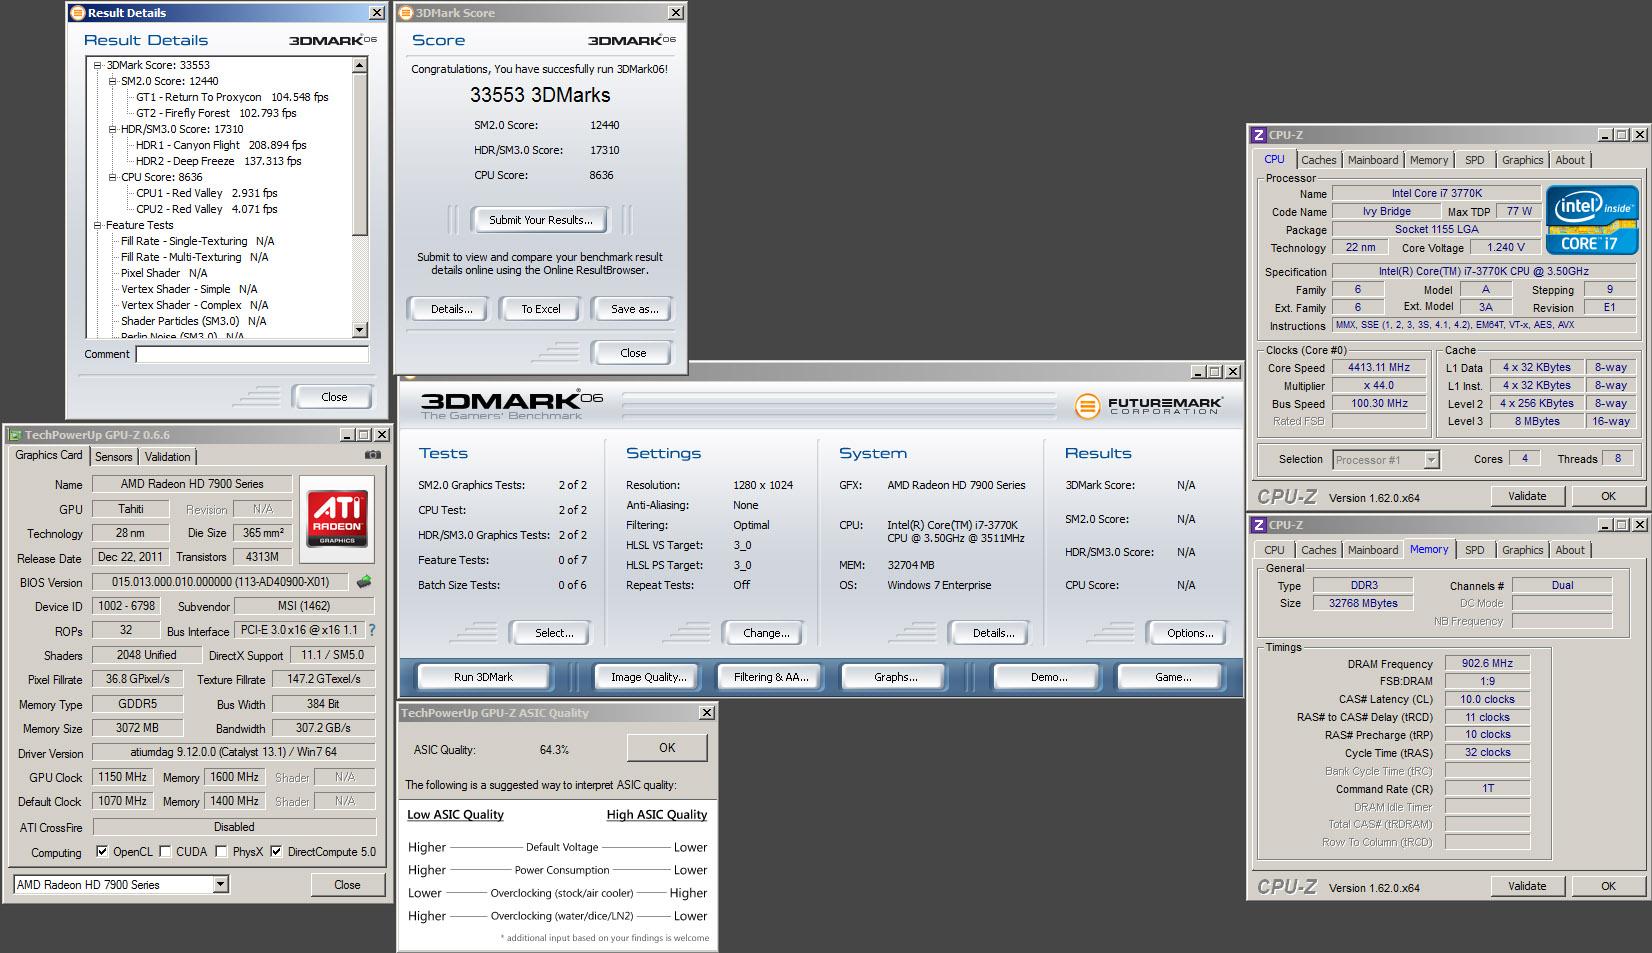Click the GPU Clock 1150 MHz field
Screen dimensions: 1652x953
point(123,777)
